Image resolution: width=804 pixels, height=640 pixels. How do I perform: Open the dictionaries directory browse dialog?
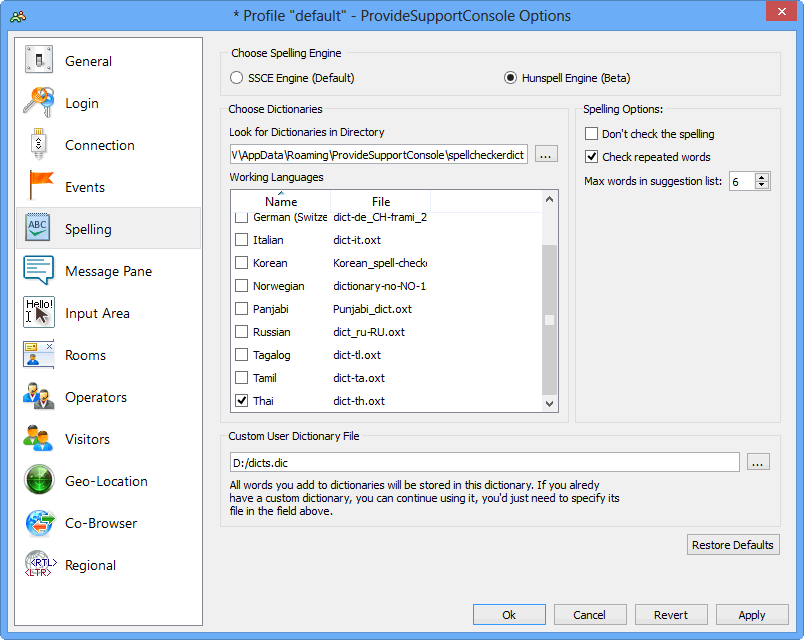point(545,154)
